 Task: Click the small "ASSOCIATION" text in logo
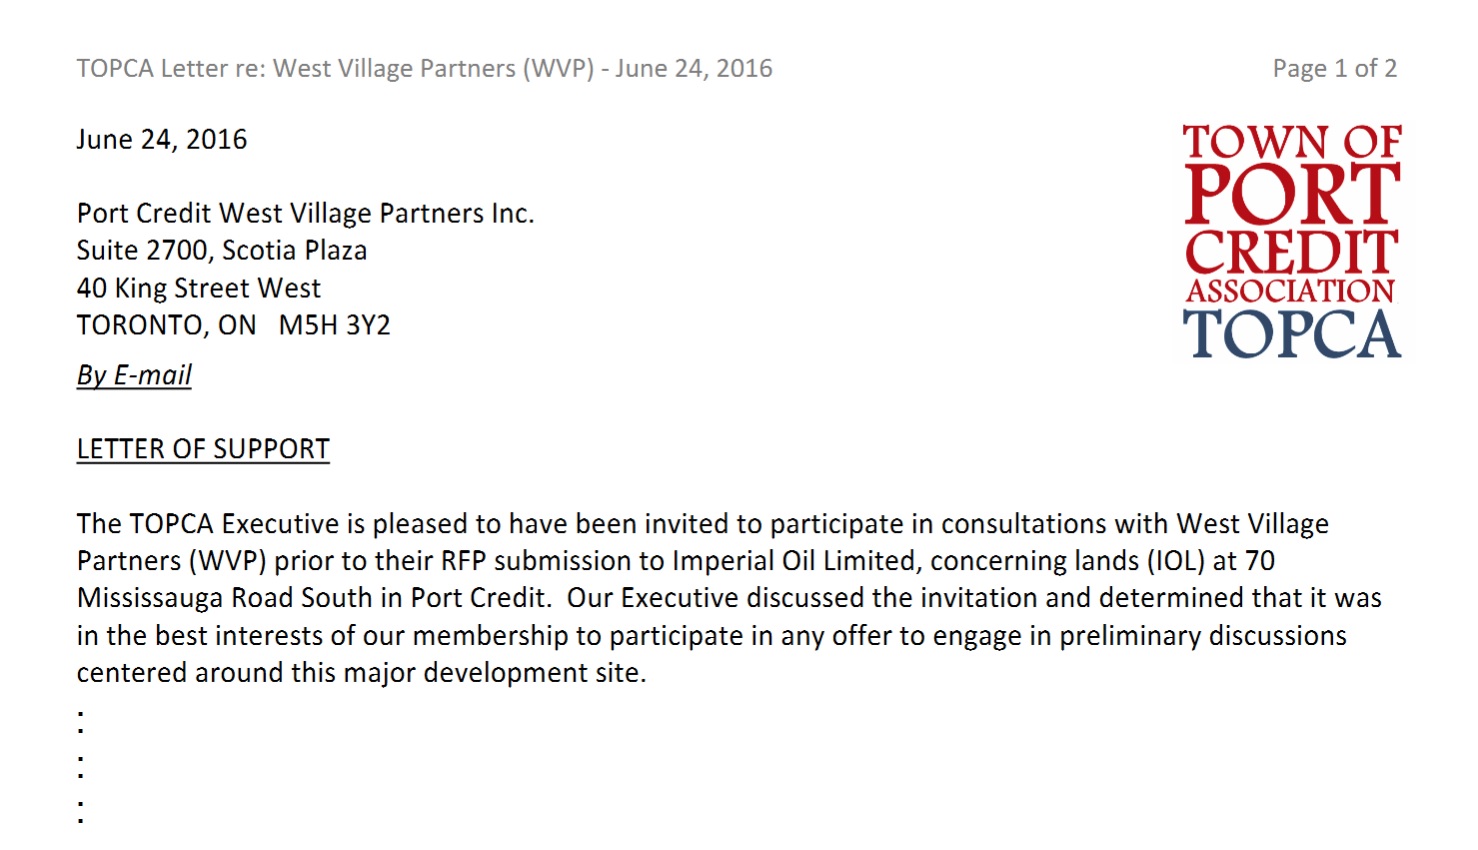[1291, 291]
